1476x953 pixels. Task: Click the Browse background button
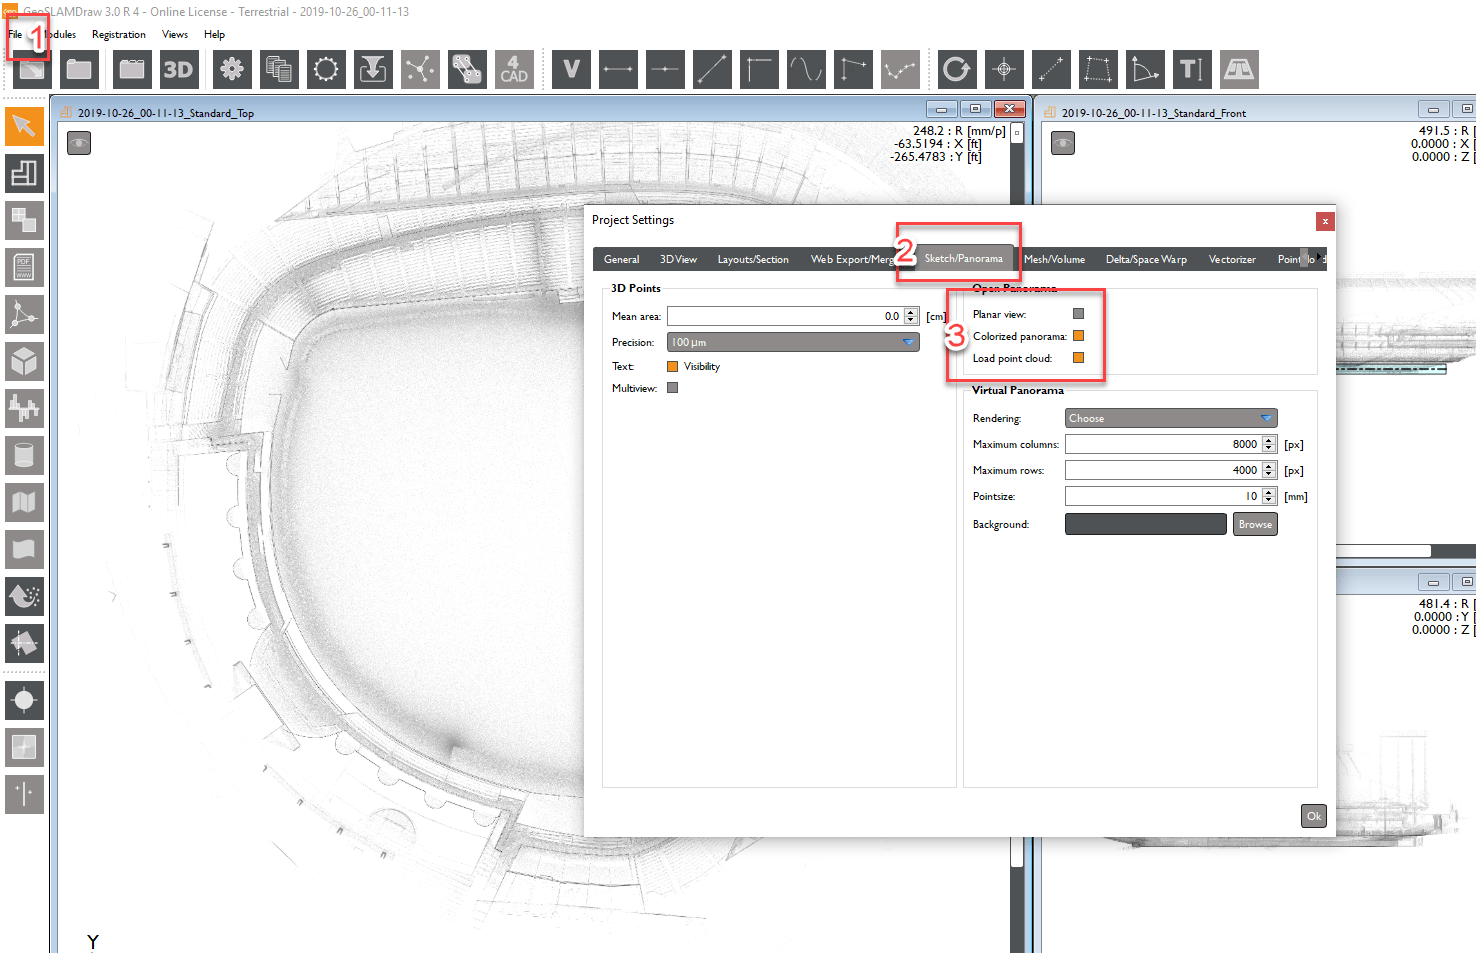[1255, 524]
